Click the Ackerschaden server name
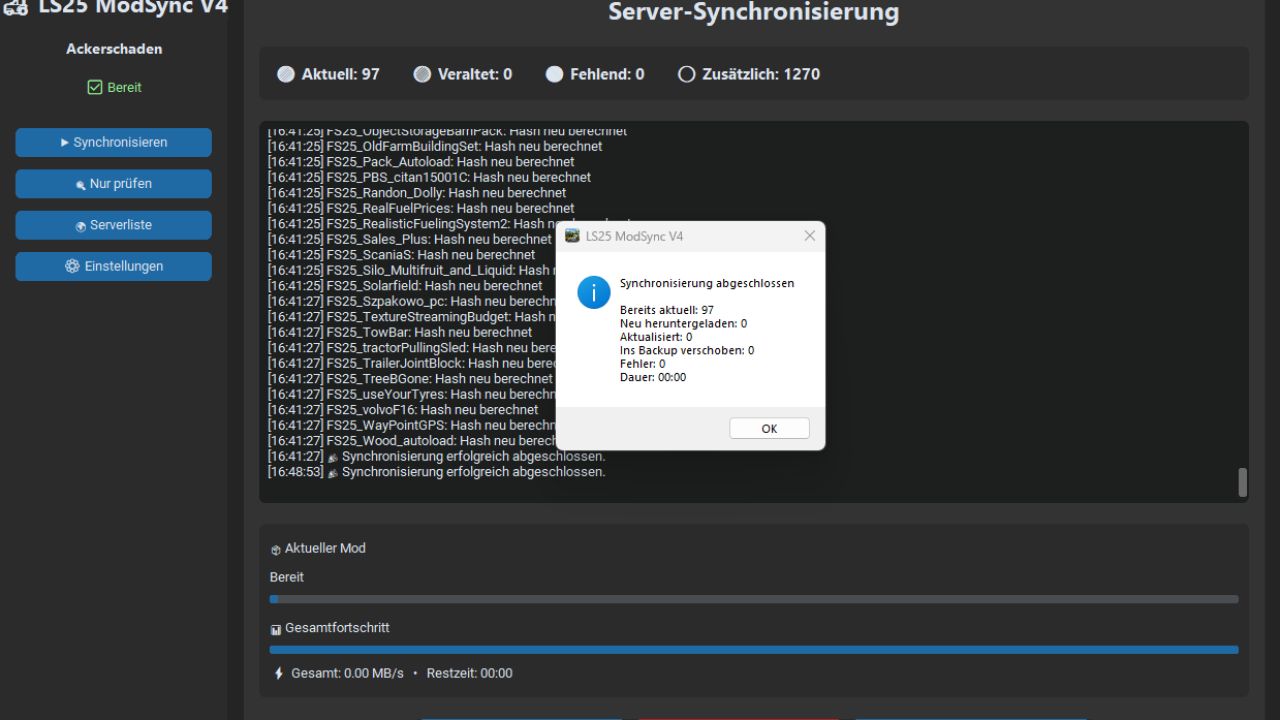The width and height of the screenshot is (1280, 720). (x=114, y=48)
